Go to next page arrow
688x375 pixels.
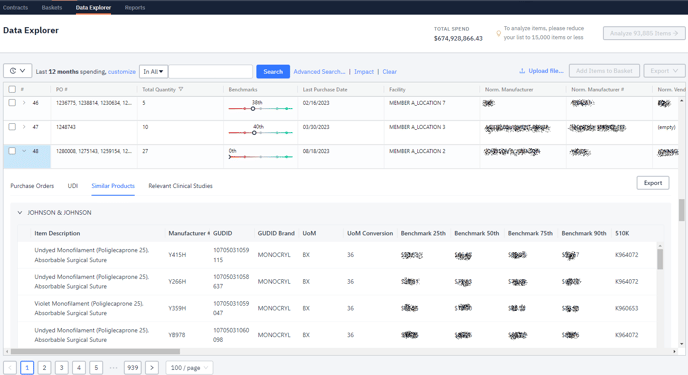pos(152,368)
